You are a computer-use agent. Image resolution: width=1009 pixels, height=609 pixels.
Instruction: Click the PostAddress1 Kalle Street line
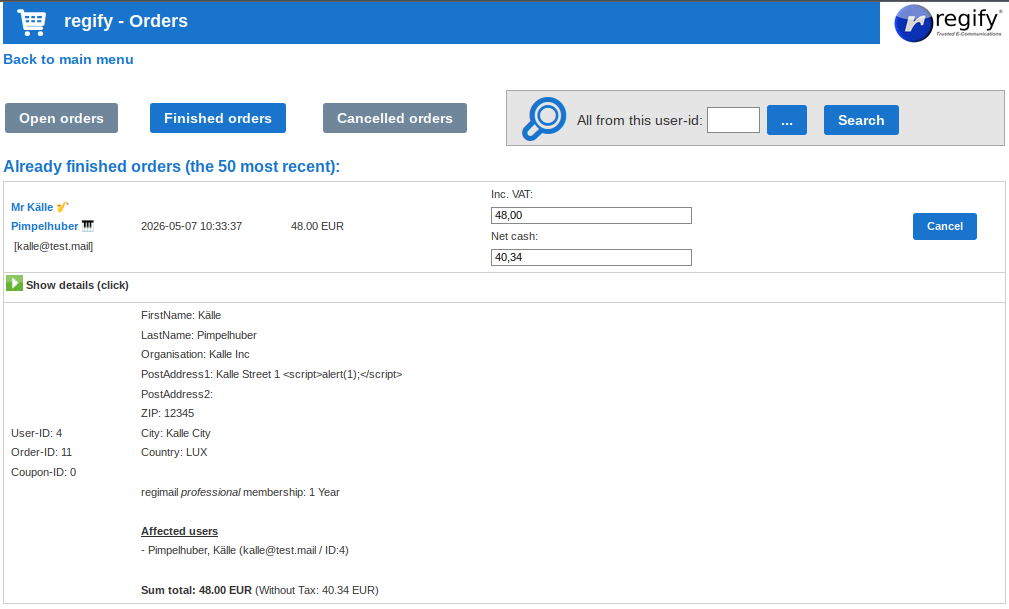(x=272, y=374)
